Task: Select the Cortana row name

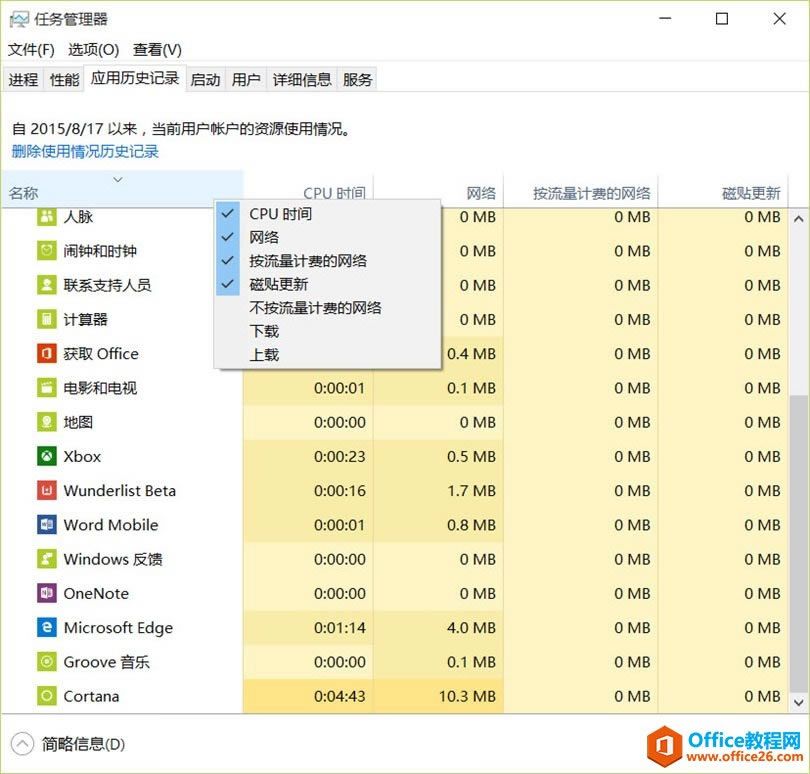Action: pos(91,696)
